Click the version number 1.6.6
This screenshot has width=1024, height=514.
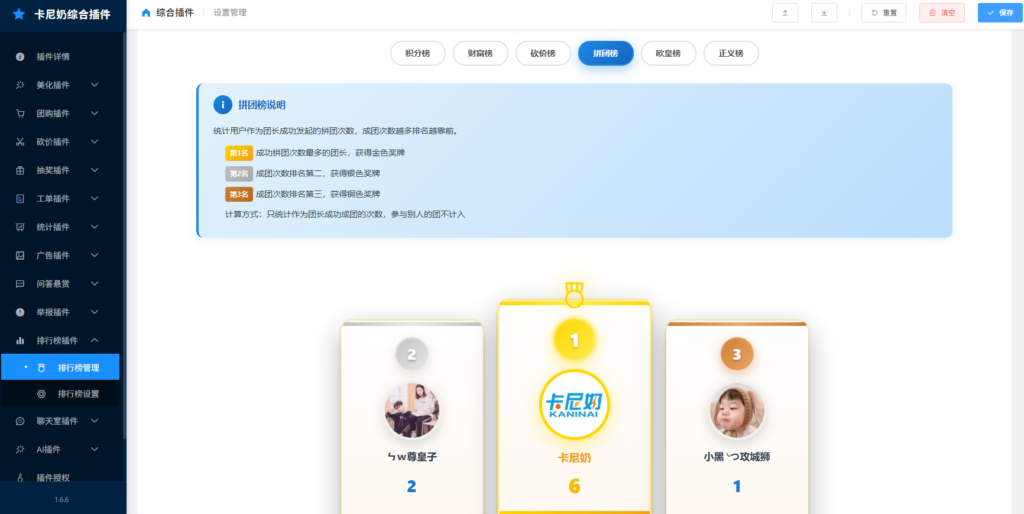pyautogui.click(x=62, y=500)
